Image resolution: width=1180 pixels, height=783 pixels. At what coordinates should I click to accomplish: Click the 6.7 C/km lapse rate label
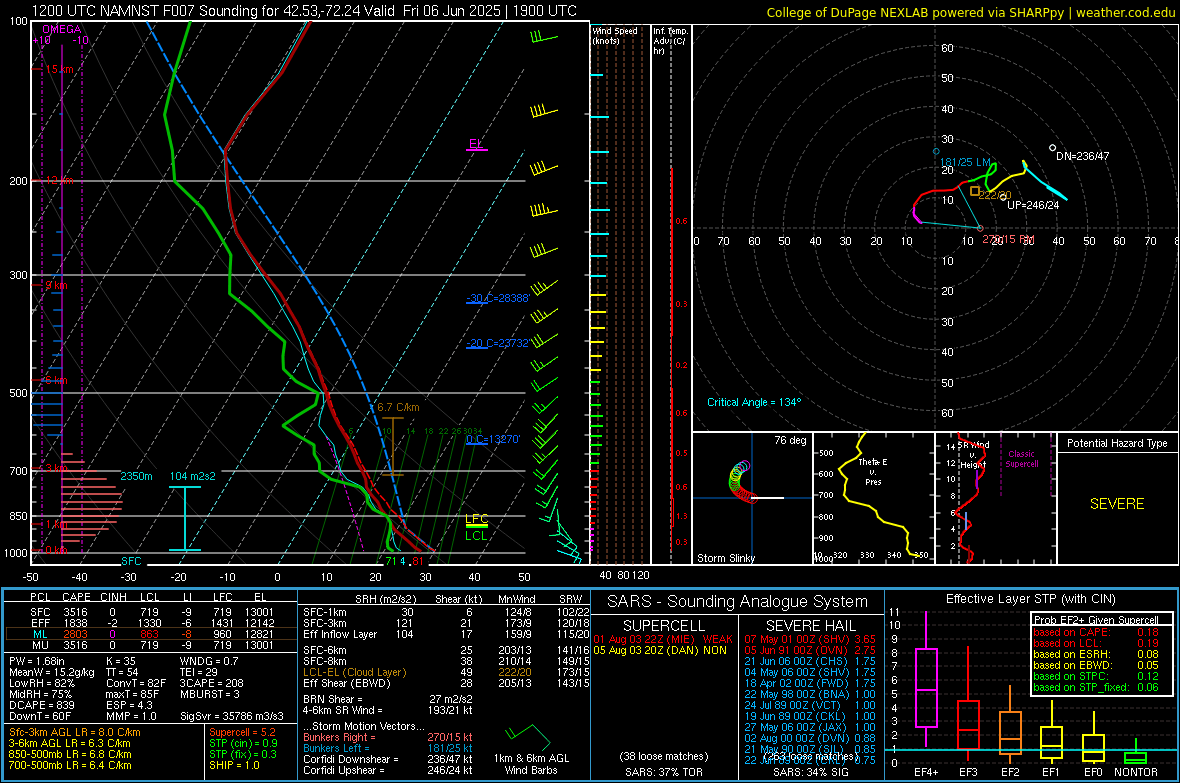398,407
